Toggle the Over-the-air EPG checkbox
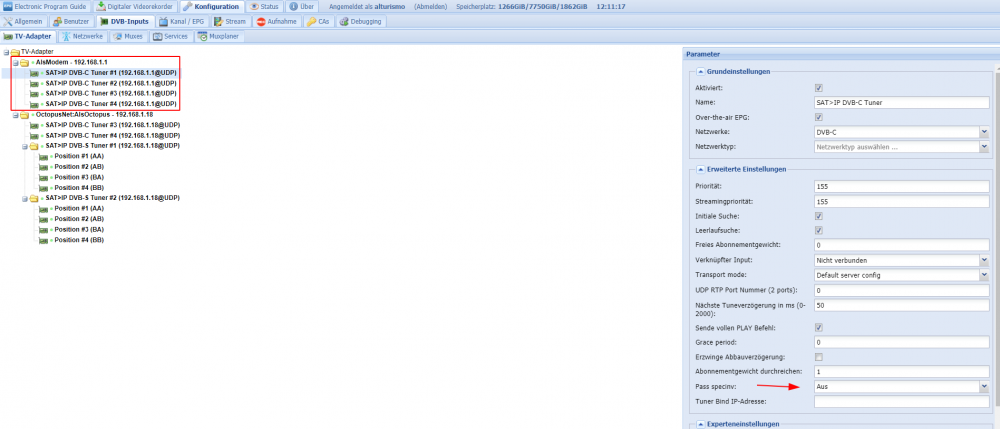1000x429 pixels. (x=819, y=117)
